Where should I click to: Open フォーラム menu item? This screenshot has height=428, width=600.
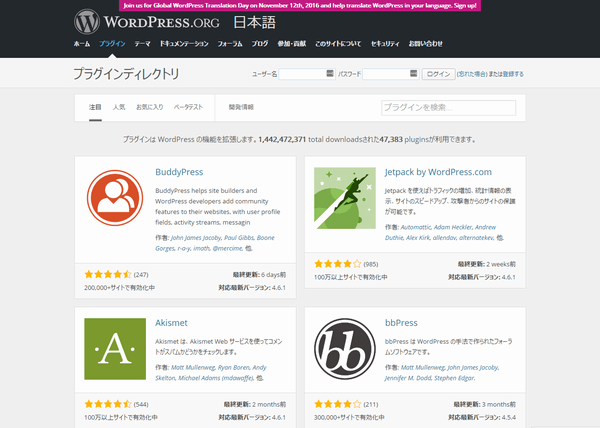(230, 44)
